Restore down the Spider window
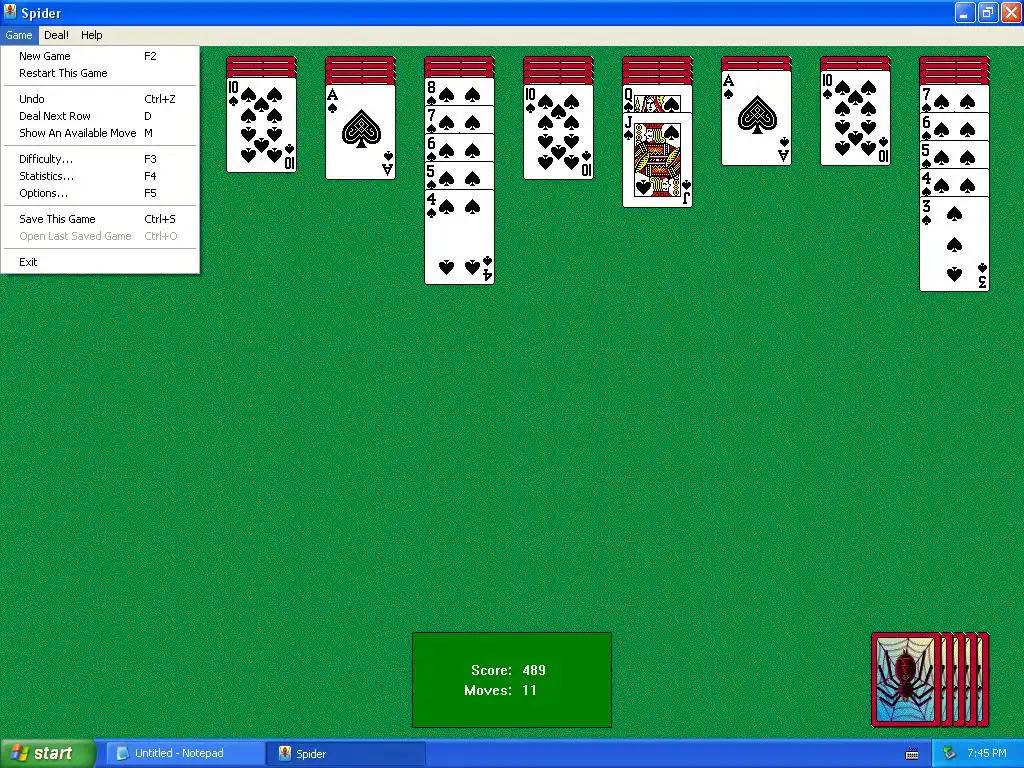 coord(987,12)
